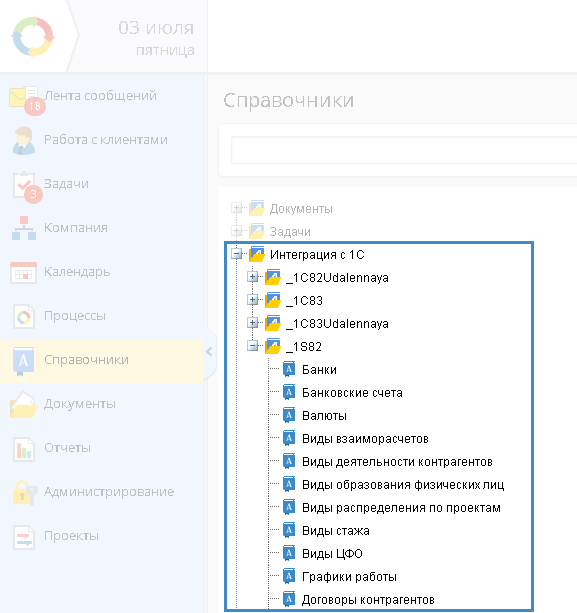
Task: Click the search field under Справочники
Action: (x=404, y=150)
